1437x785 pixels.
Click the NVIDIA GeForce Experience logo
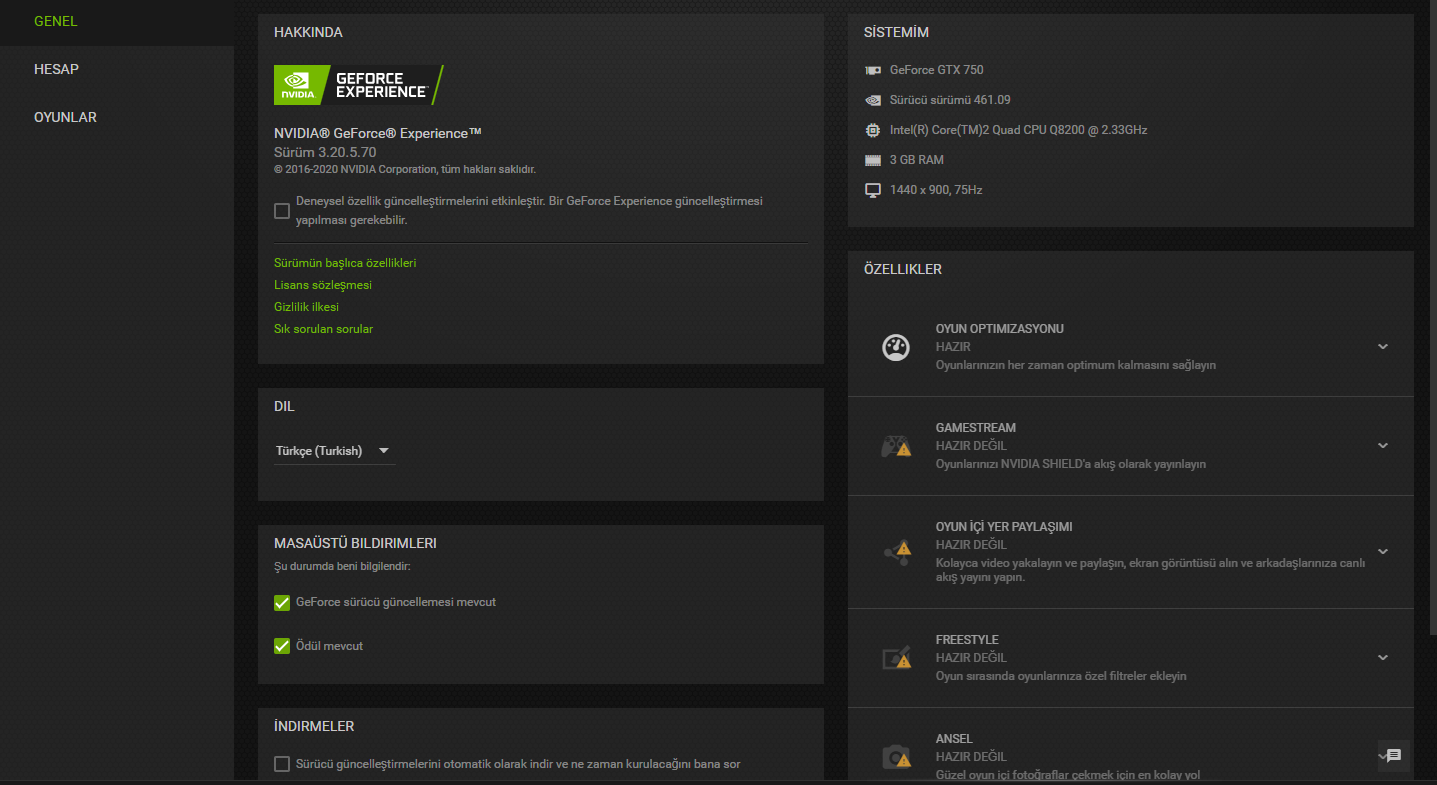click(358, 85)
